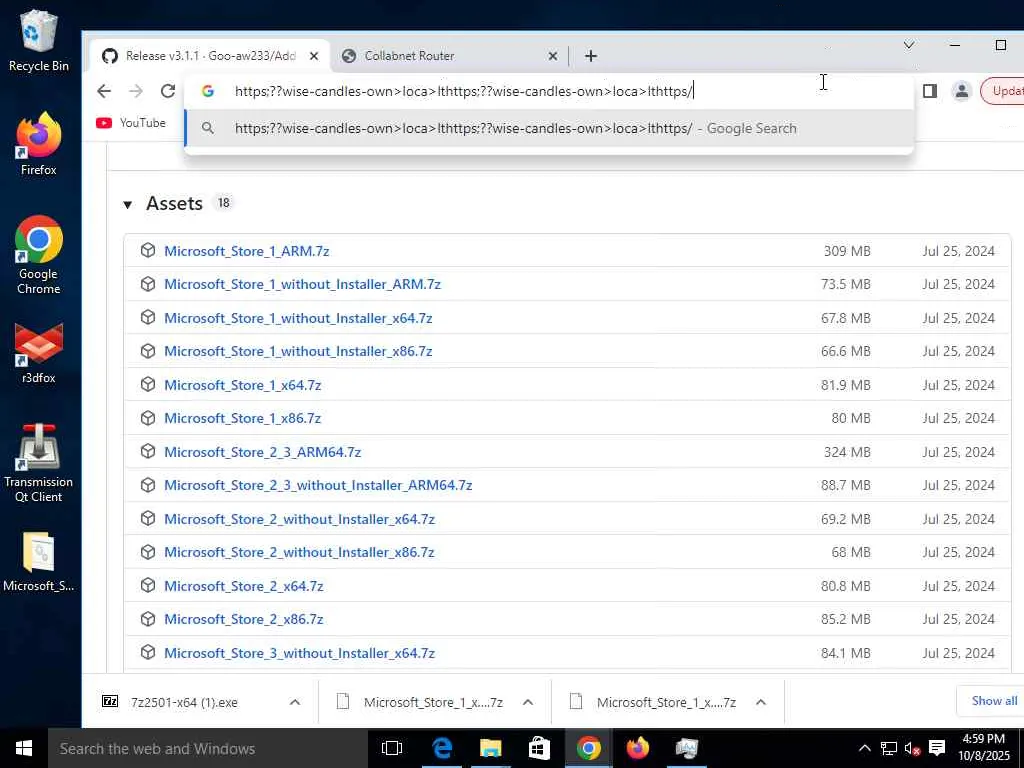This screenshot has width=1024, height=768.
Task: Open the 7z2501-x64 (1).exe download item
Action: [184, 703]
